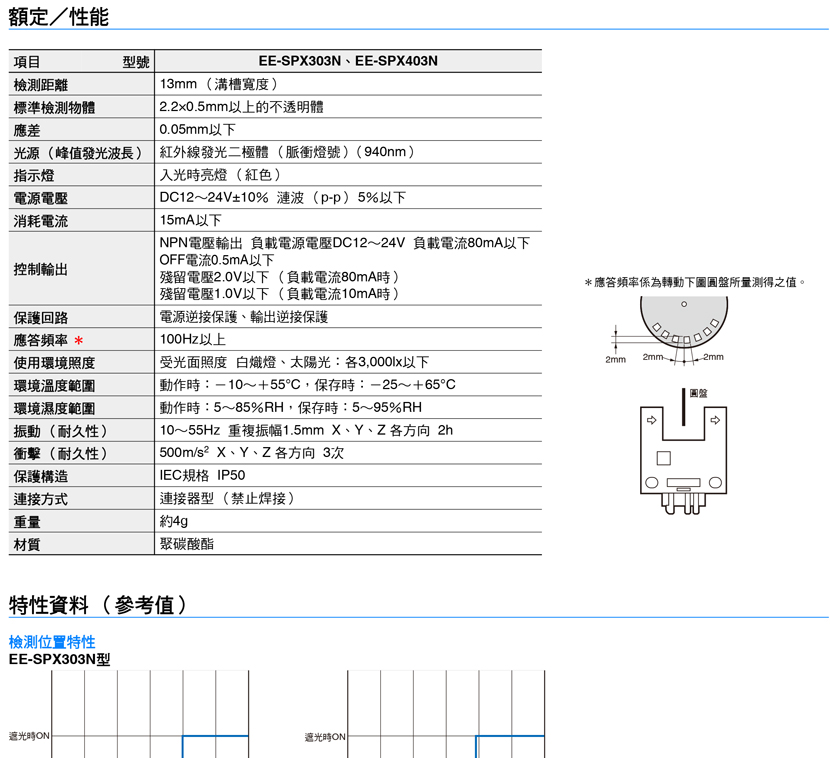This screenshot has width=830, height=758.
Task: Click the right chart's 遮光時ON label
Action: (325, 737)
